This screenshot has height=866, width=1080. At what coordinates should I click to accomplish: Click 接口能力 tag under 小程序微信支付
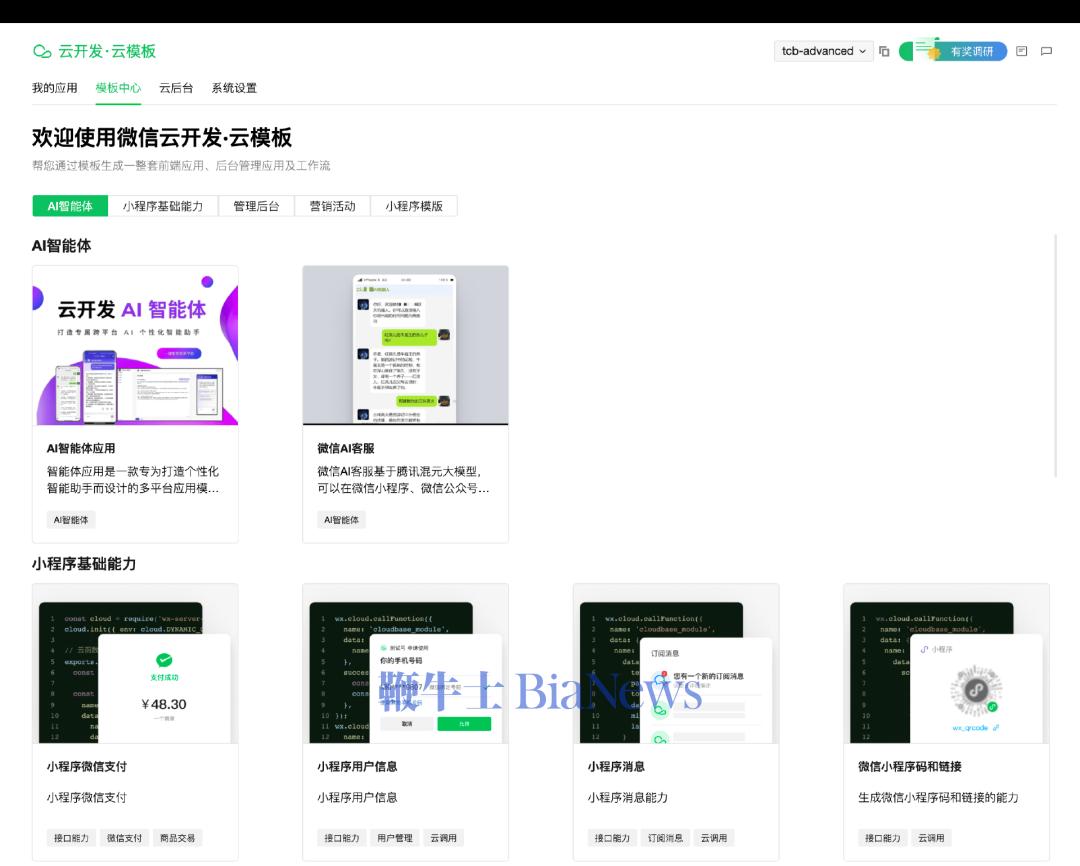(x=71, y=838)
